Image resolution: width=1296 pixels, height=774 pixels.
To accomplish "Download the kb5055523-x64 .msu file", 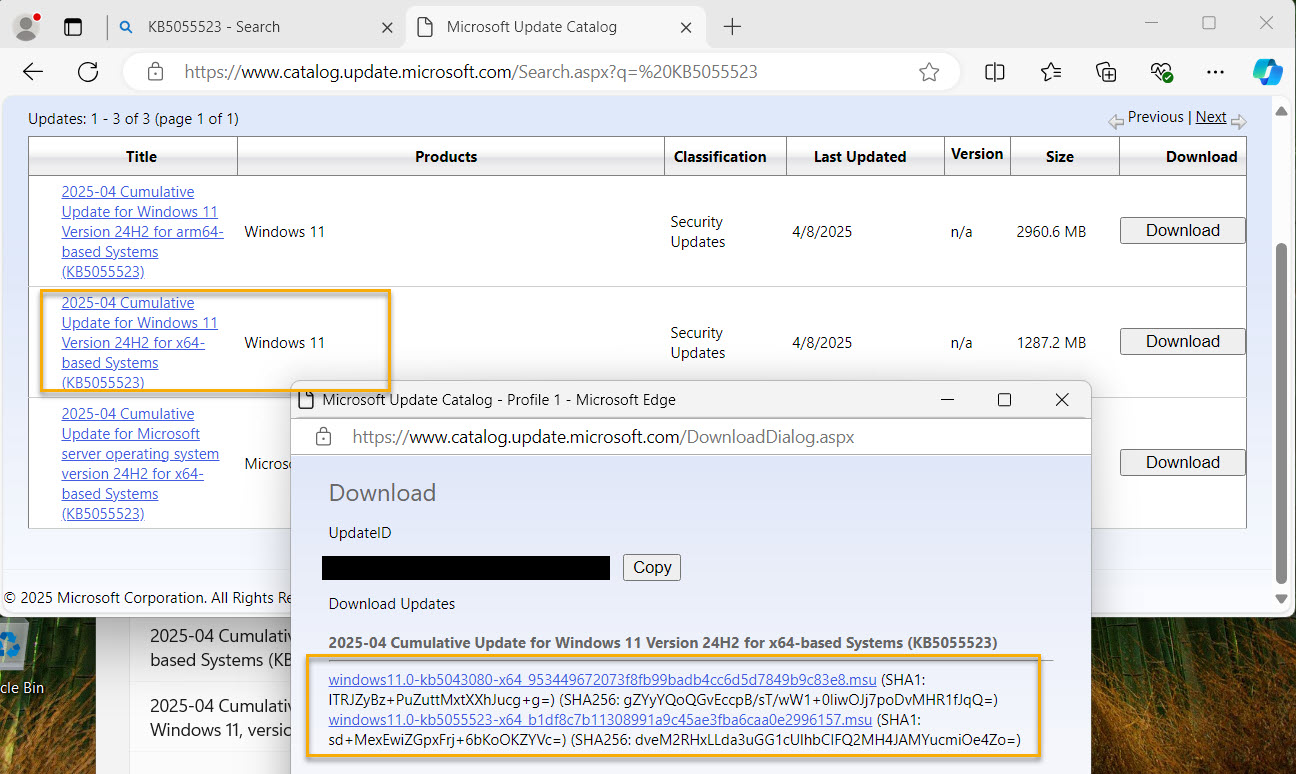I will tap(600, 720).
